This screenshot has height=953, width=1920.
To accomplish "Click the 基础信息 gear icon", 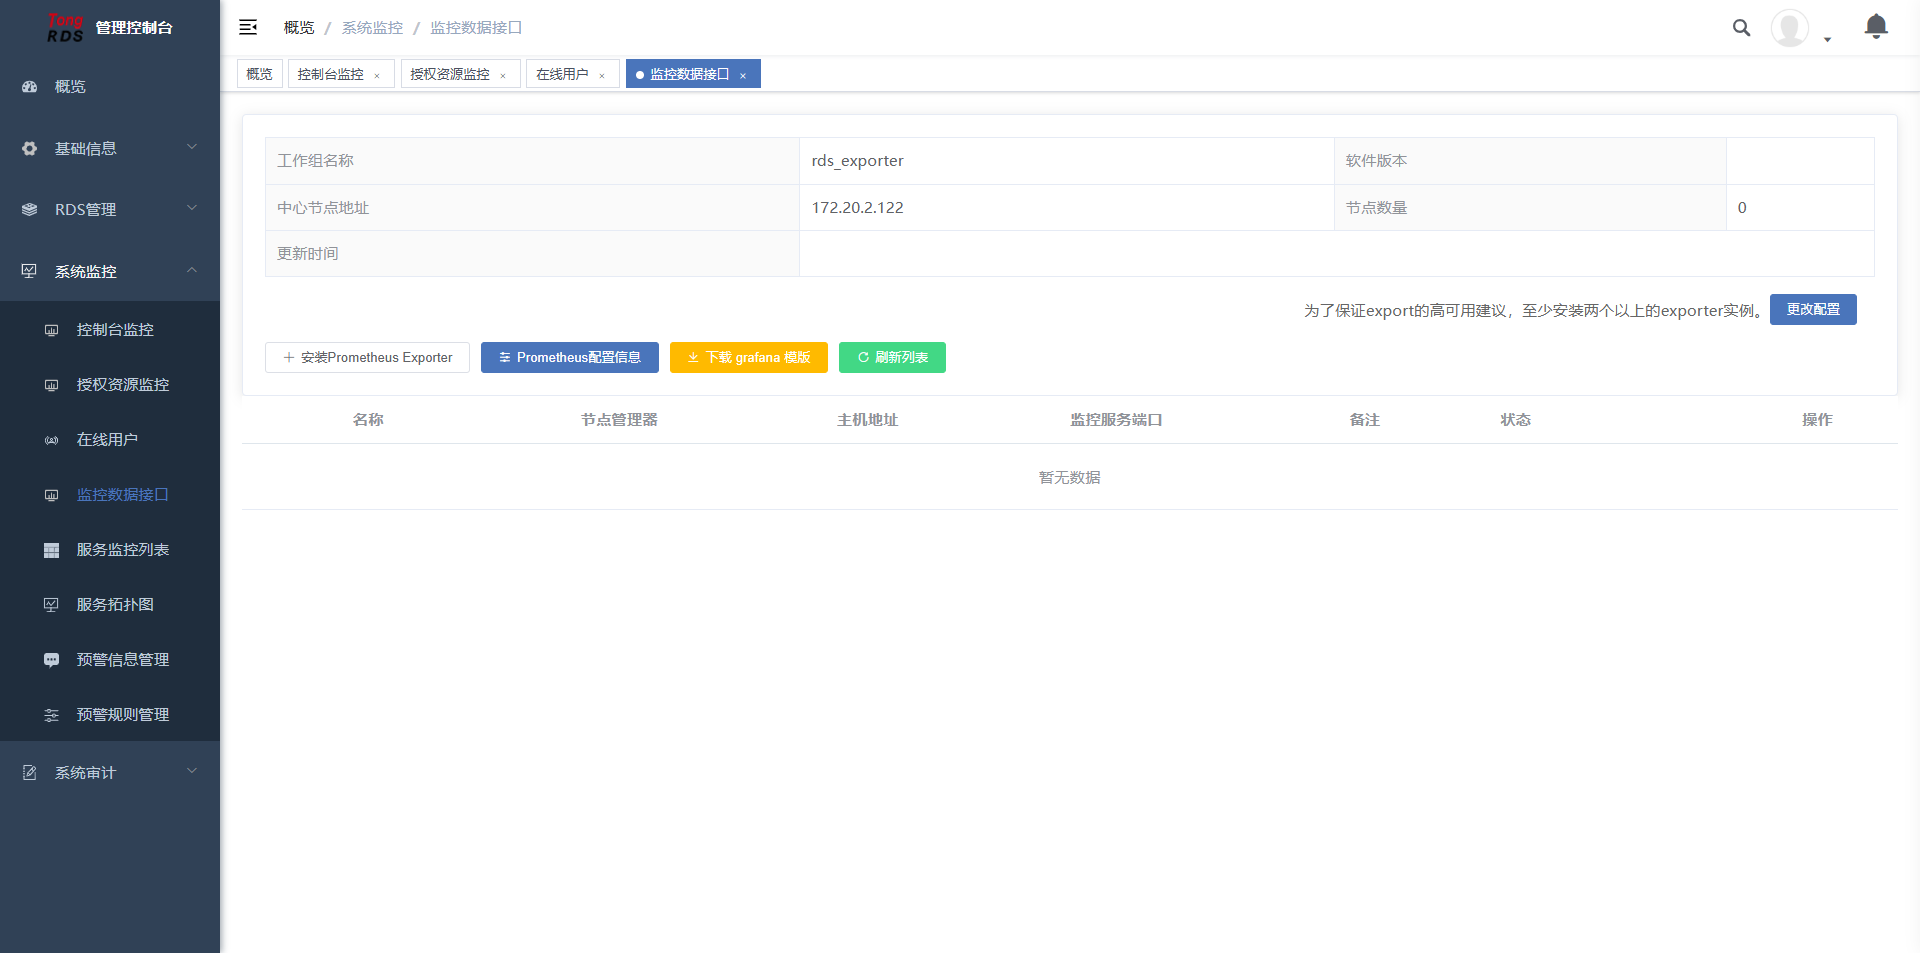I will 30,149.
